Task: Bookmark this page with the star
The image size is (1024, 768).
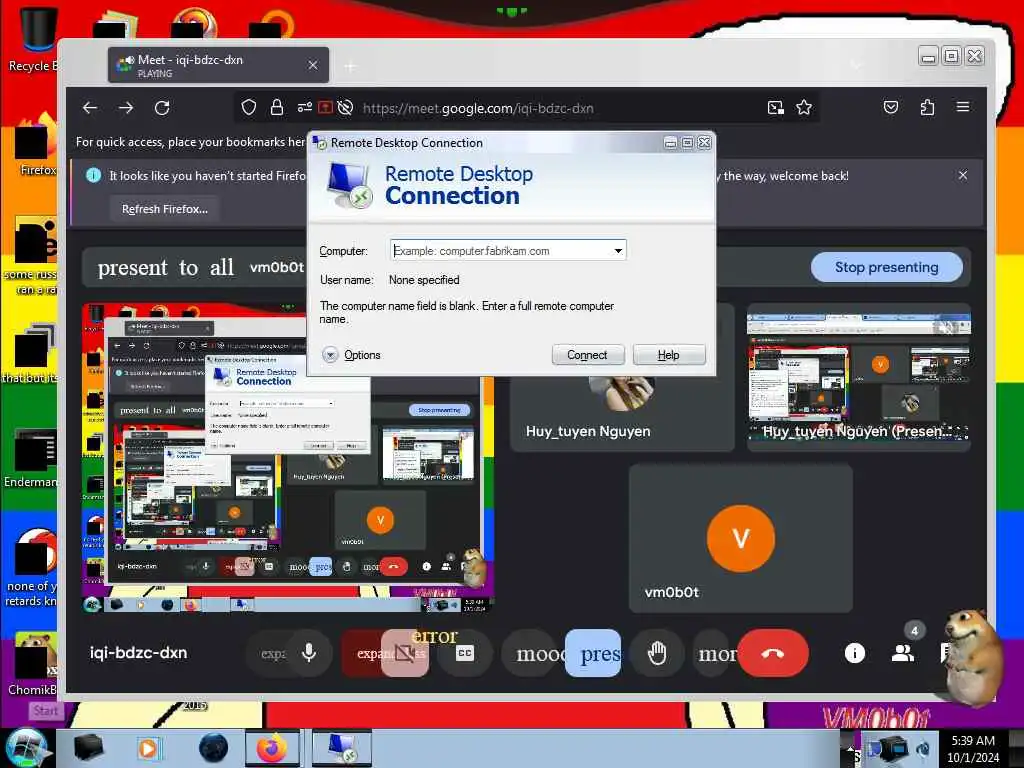Action: [x=804, y=108]
